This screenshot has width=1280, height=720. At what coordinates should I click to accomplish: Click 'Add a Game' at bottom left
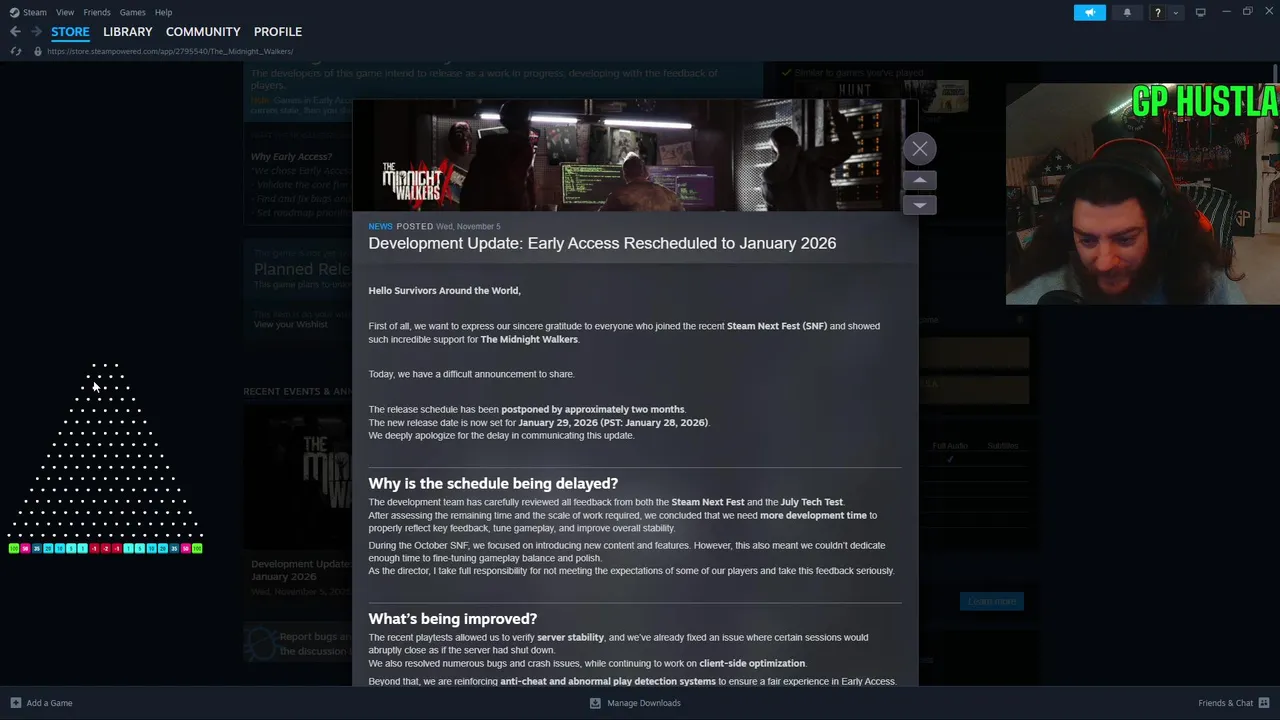click(x=49, y=703)
